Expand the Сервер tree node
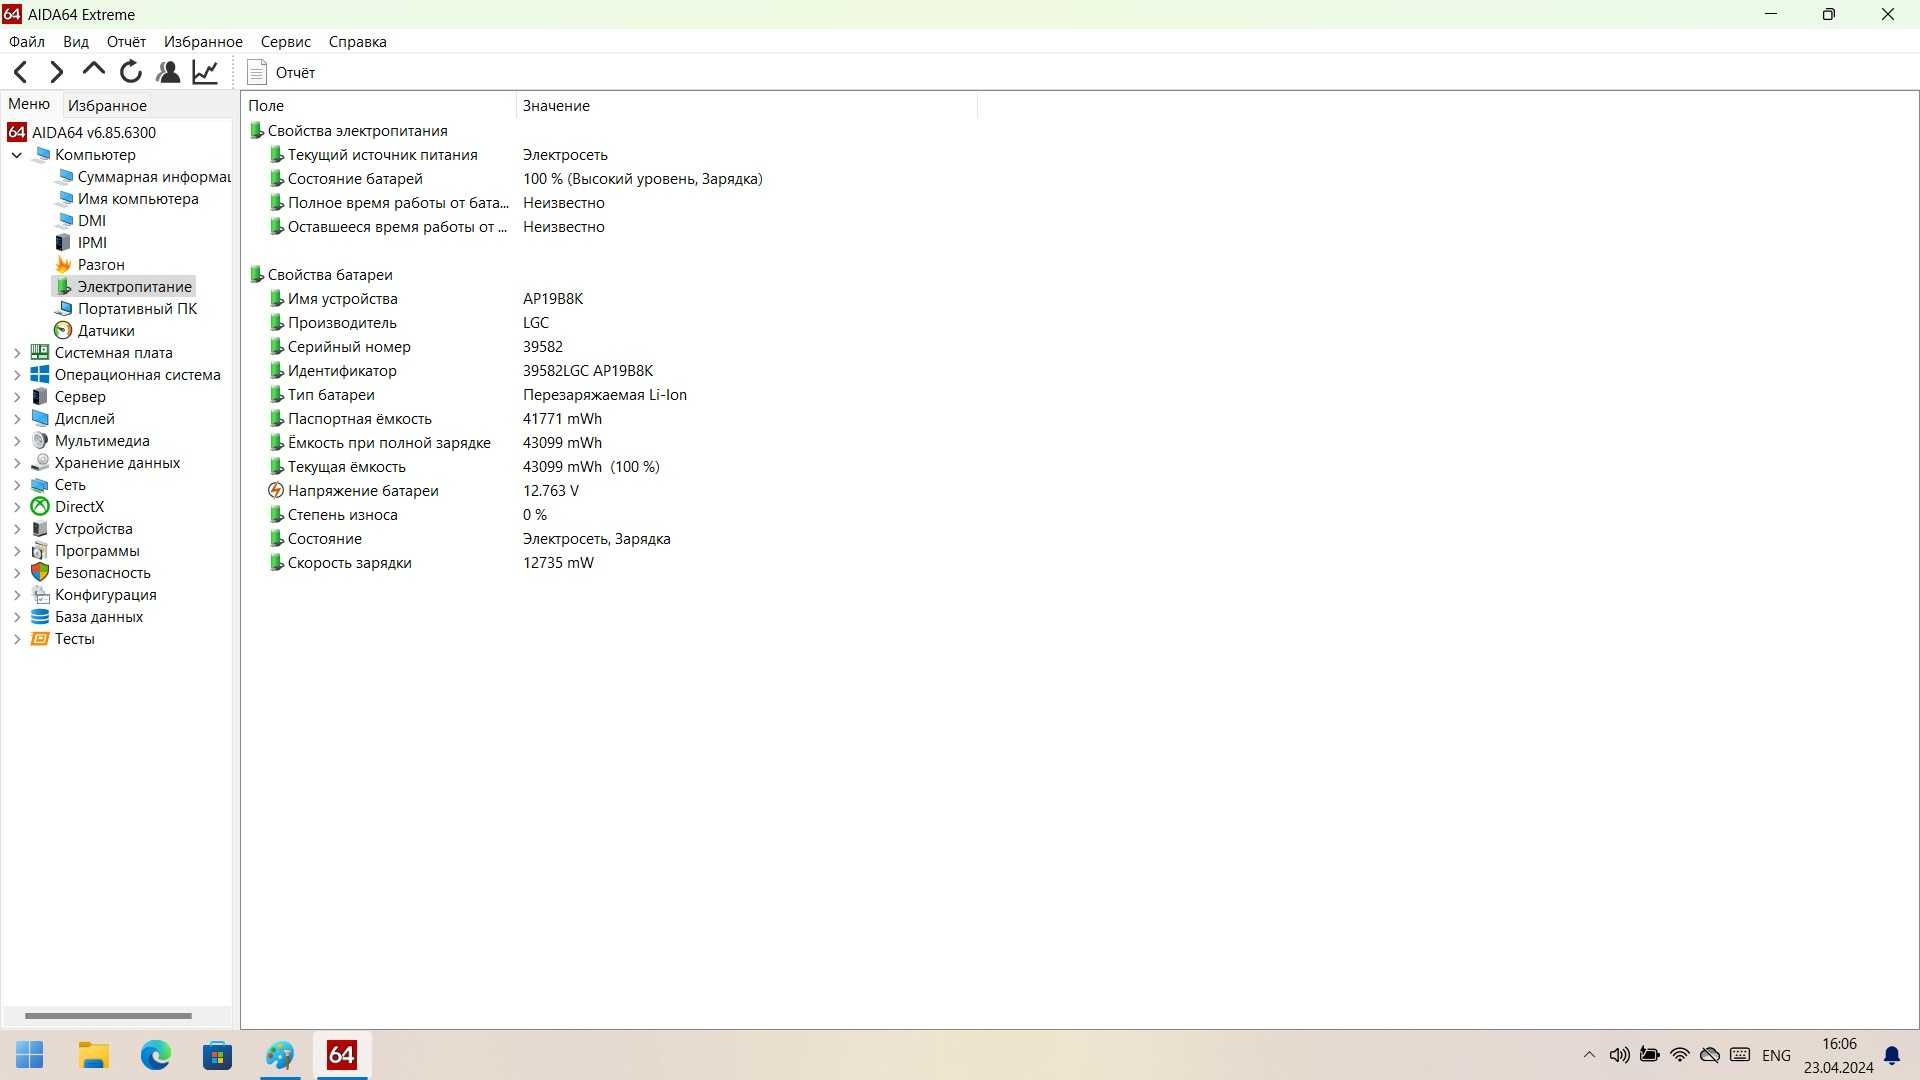1920x1080 pixels. [17, 397]
